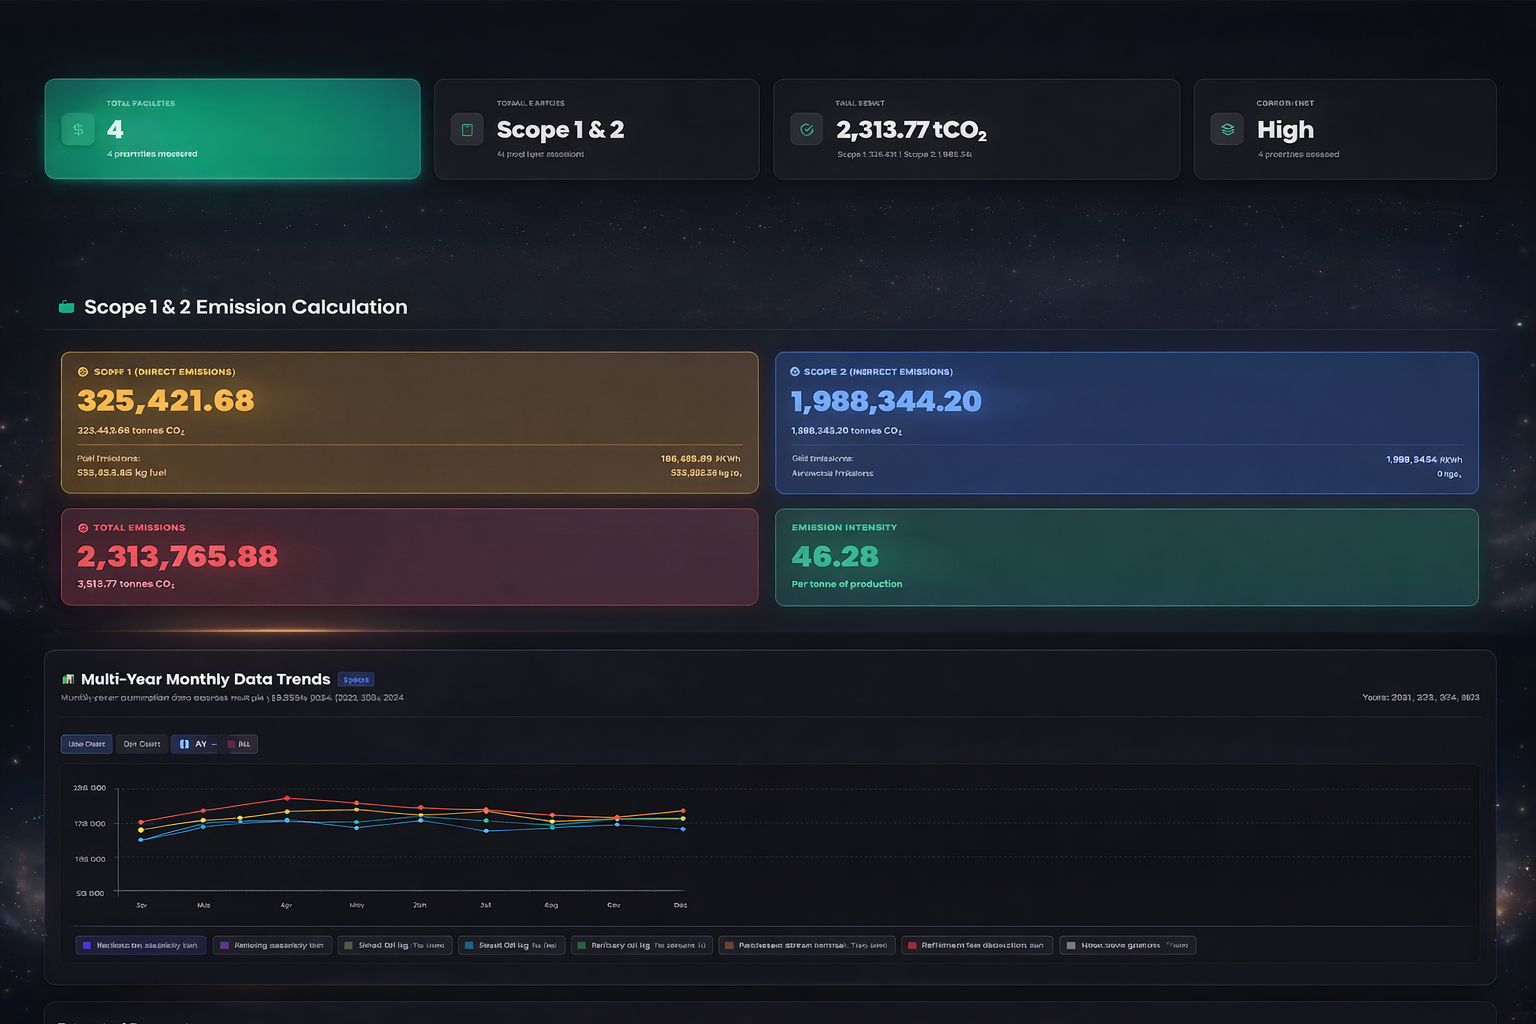Open the AY selector in chart controls
1536x1024 pixels.
pyautogui.click(x=198, y=744)
